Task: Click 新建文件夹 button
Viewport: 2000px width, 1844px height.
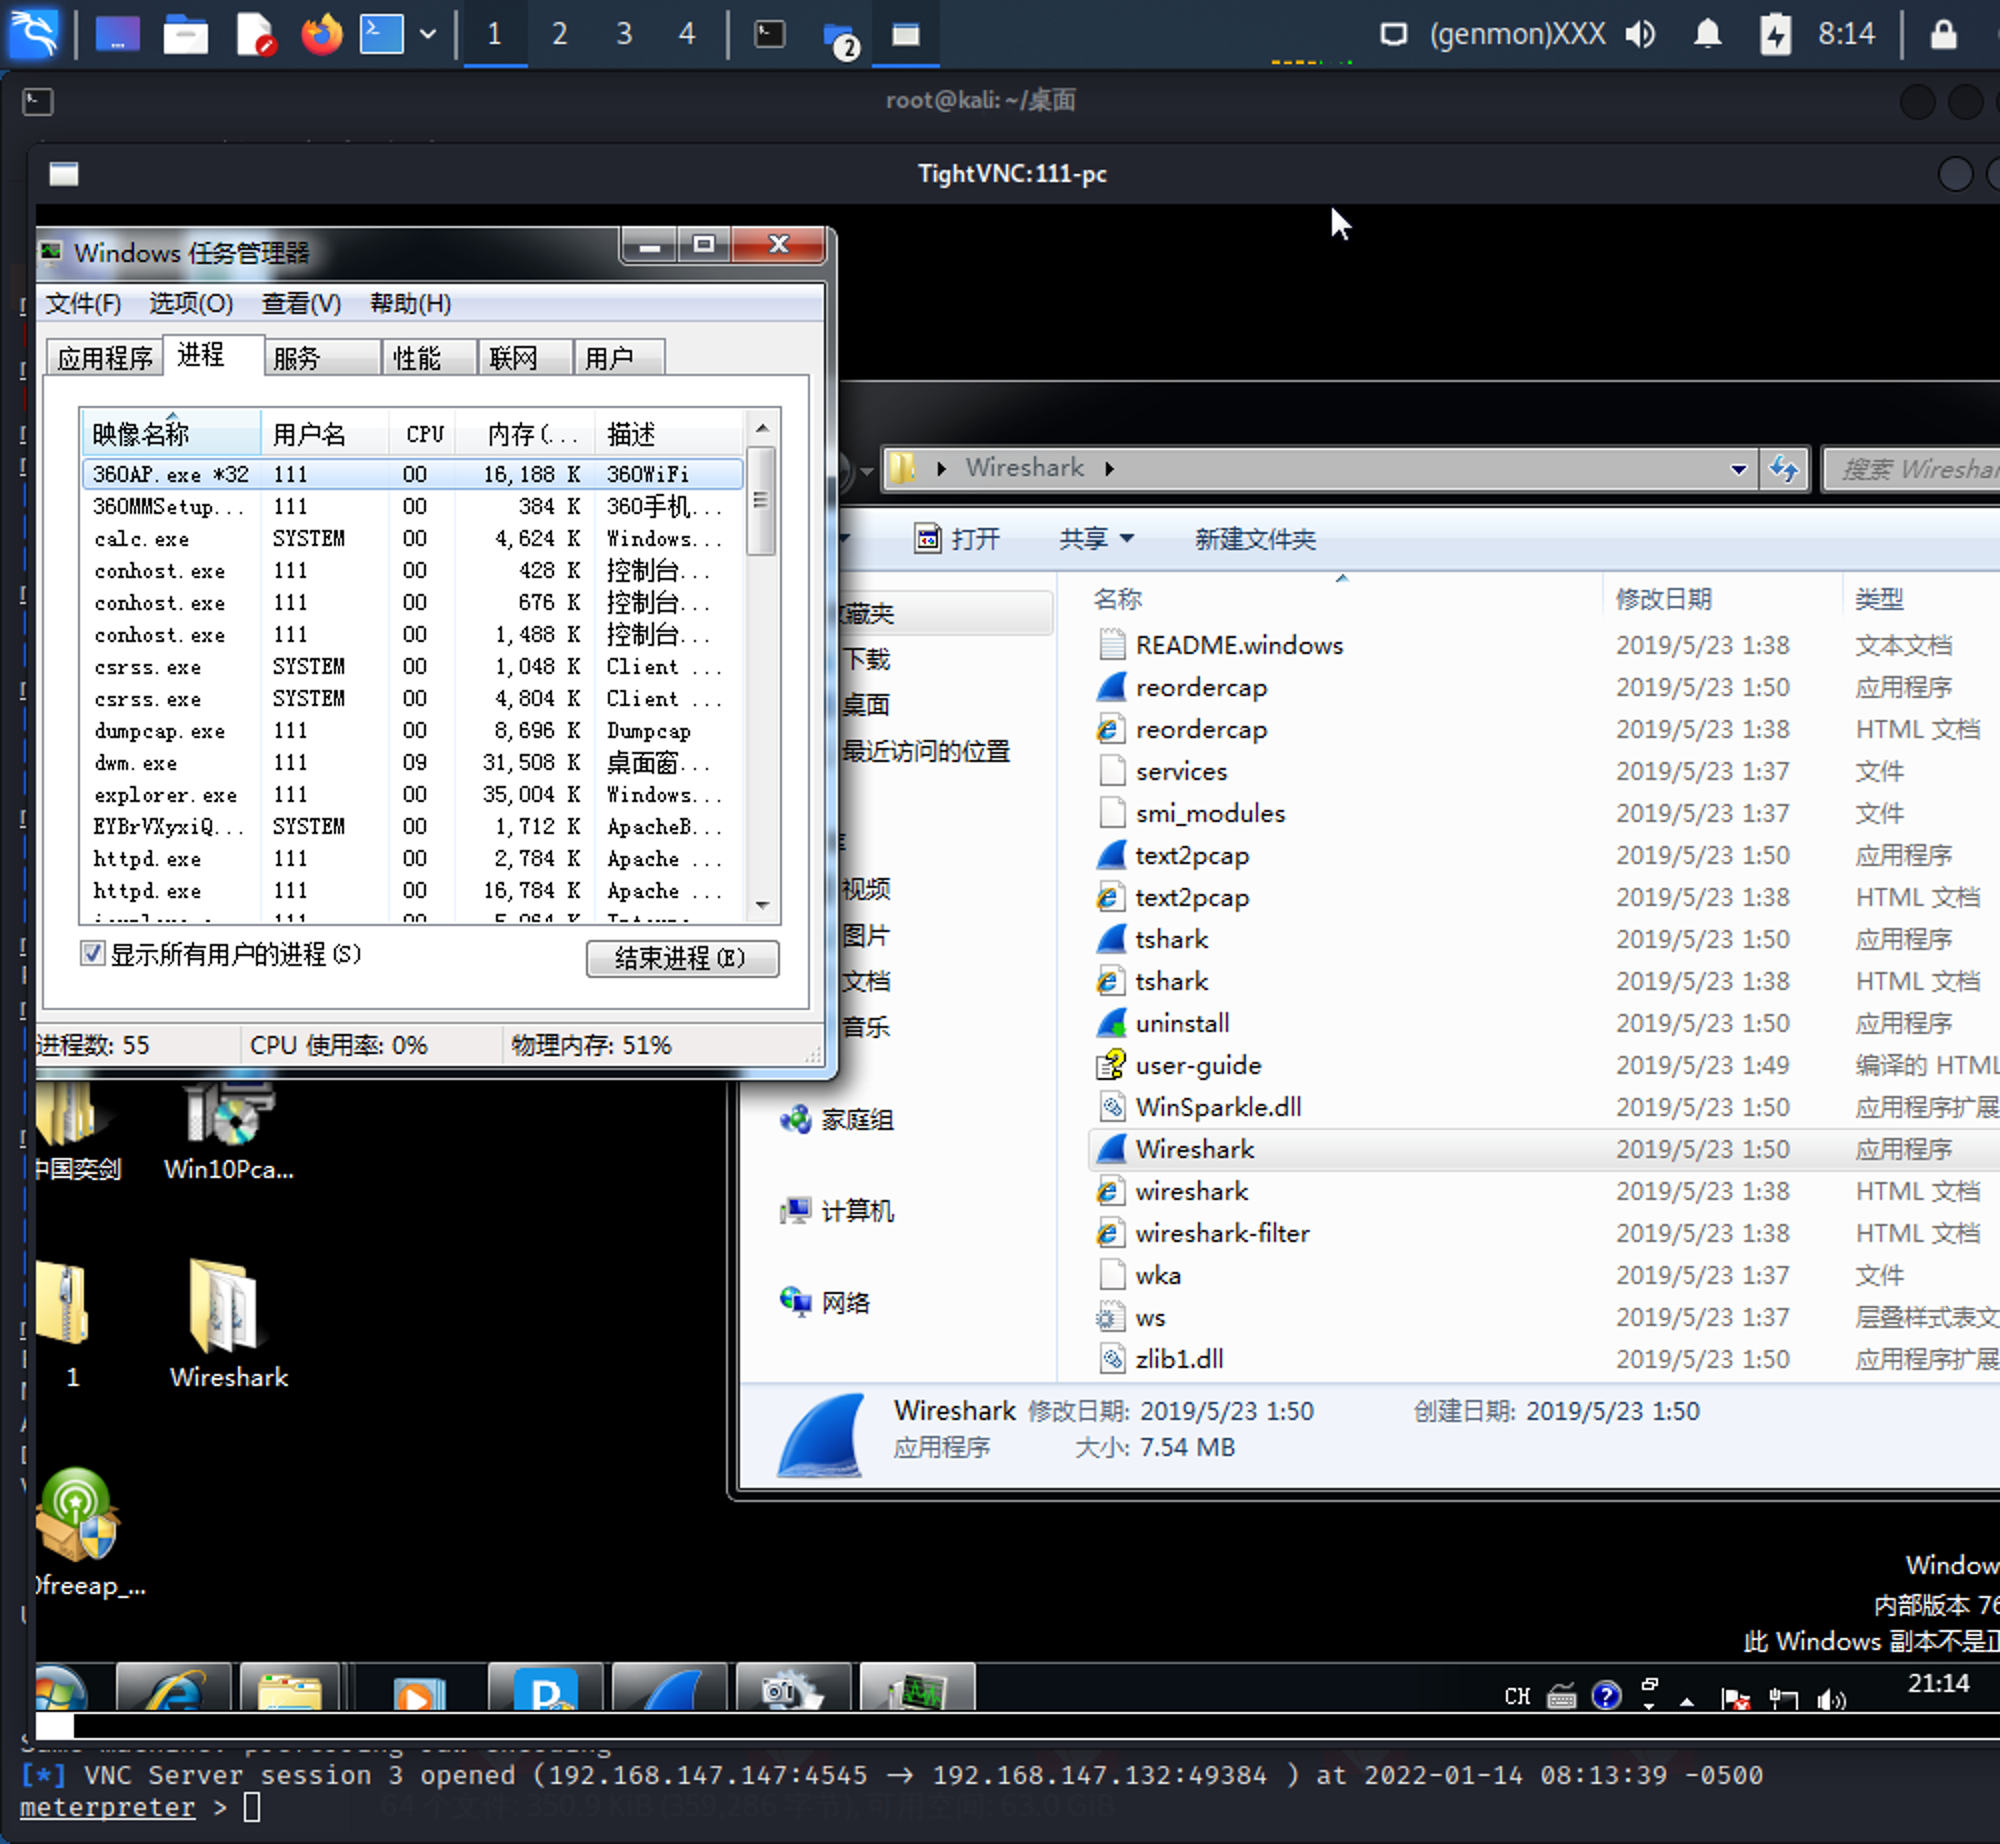Action: 1255,539
